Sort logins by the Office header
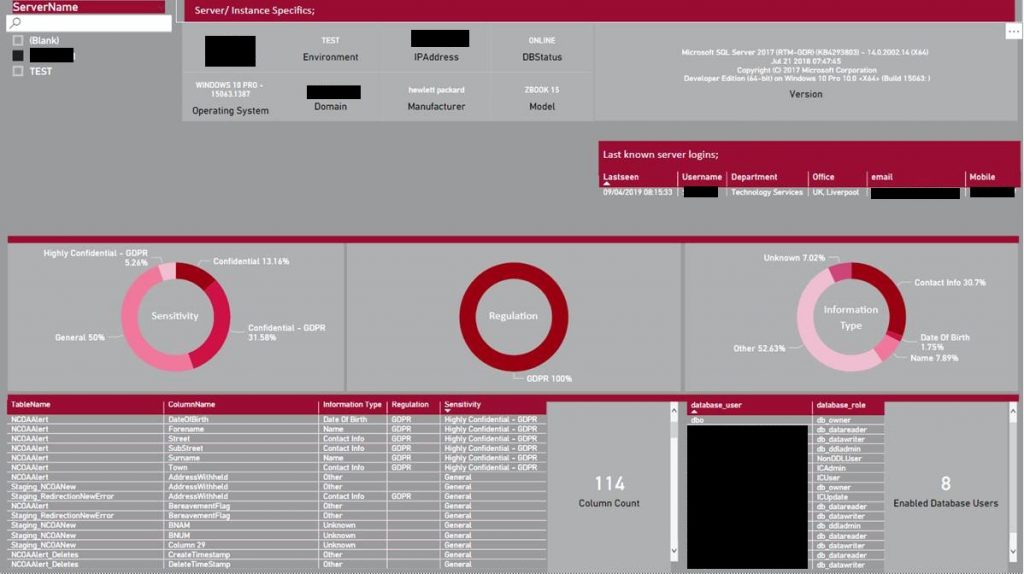1024x574 pixels. tap(823, 177)
